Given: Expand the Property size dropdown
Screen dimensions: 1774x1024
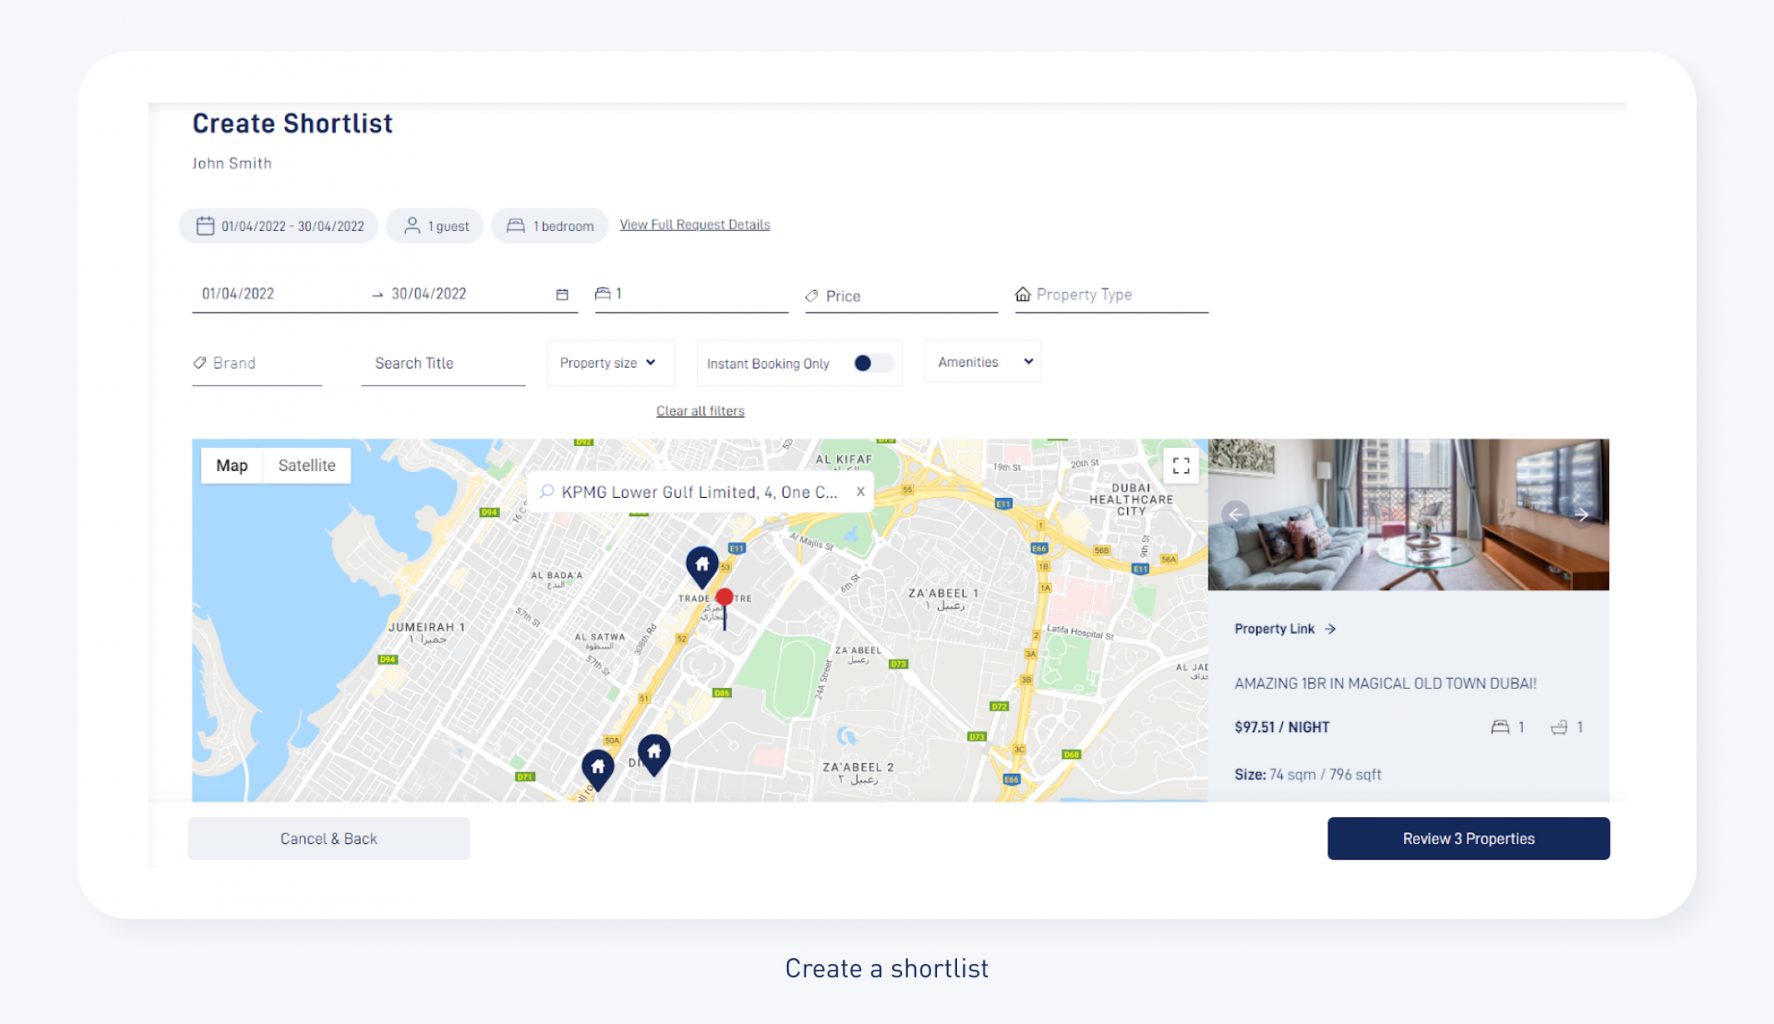Looking at the screenshot, I should click(x=608, y=363).
